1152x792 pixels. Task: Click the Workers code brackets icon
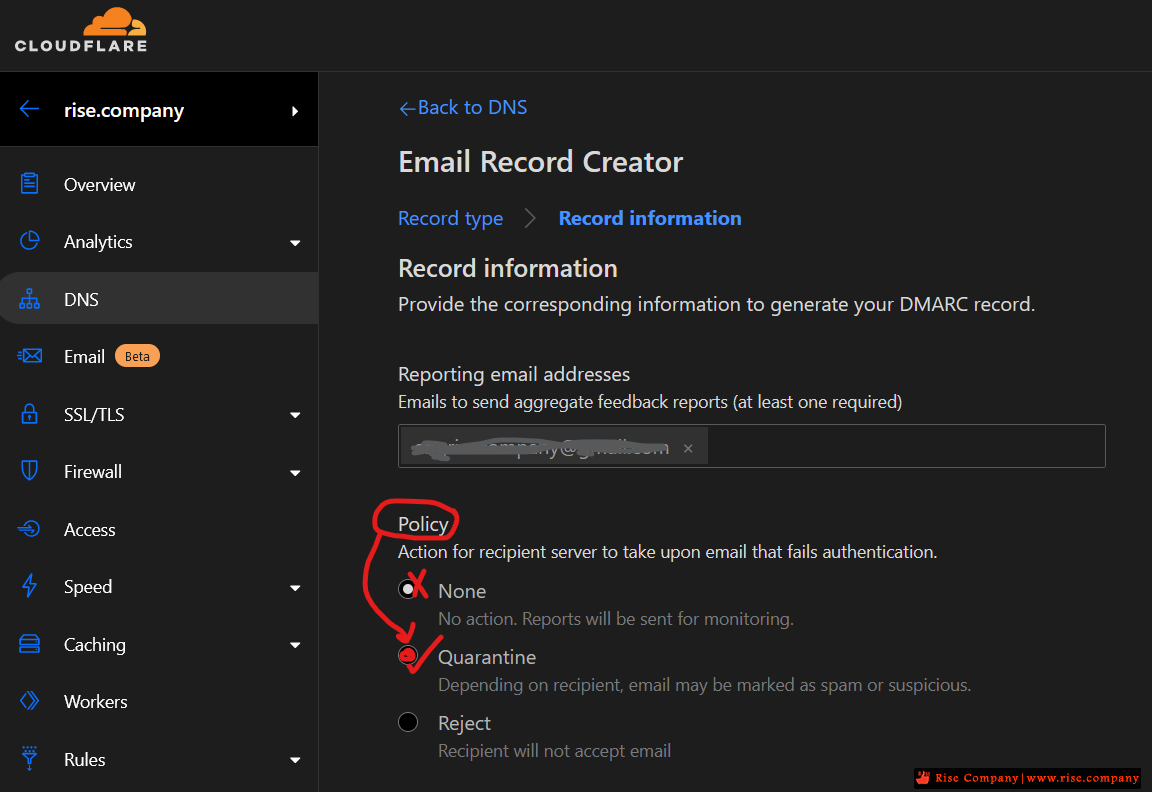point(30,701)
